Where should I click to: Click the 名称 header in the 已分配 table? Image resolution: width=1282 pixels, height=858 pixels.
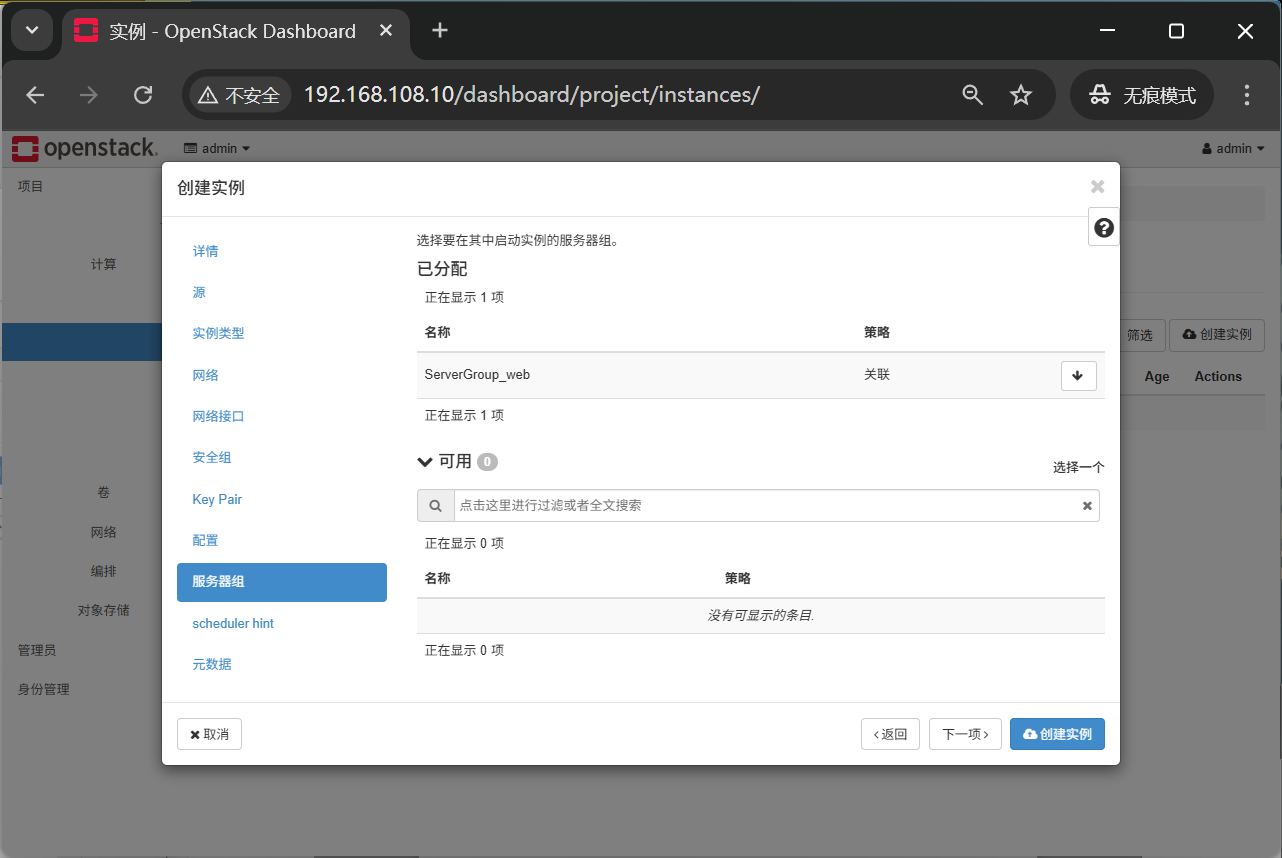(x=437, y=332)
